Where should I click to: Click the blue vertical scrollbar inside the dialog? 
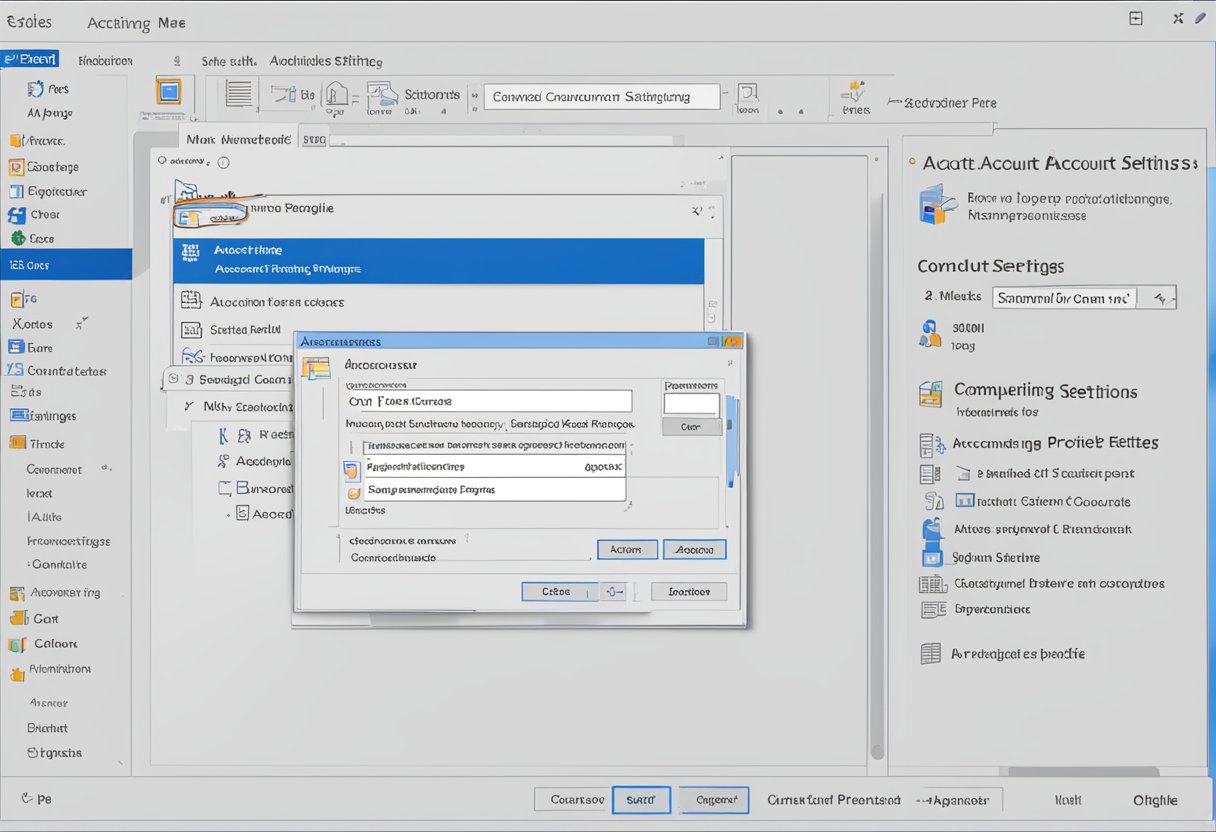pyautogui.click(x=731, y=440)
